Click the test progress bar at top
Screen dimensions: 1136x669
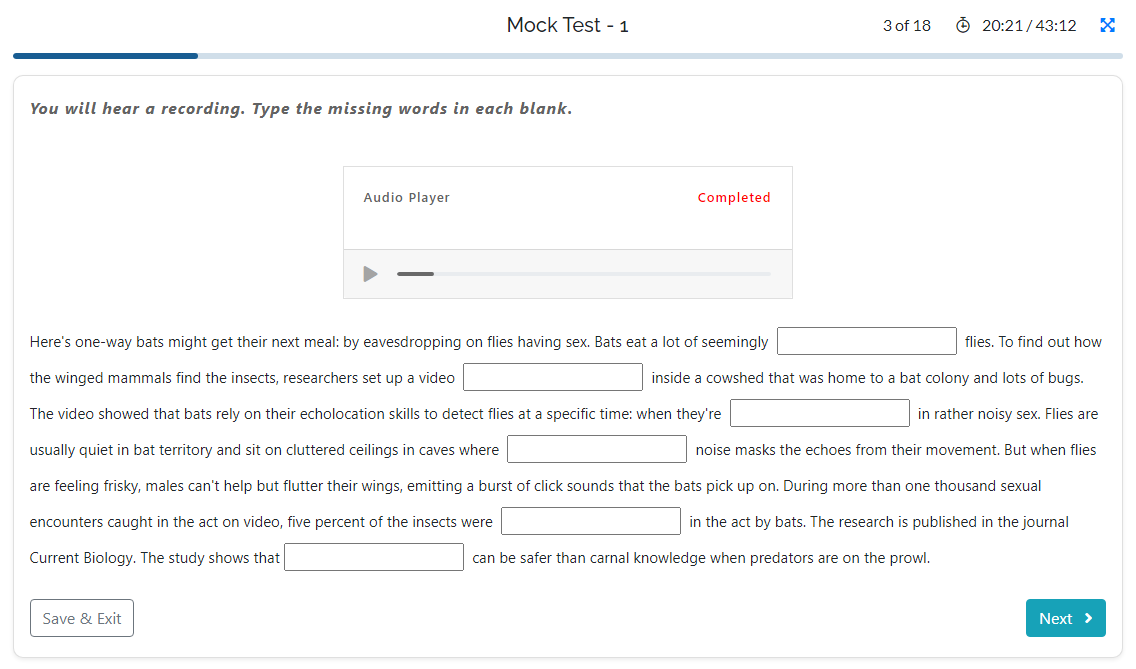[x=568, y=56]
